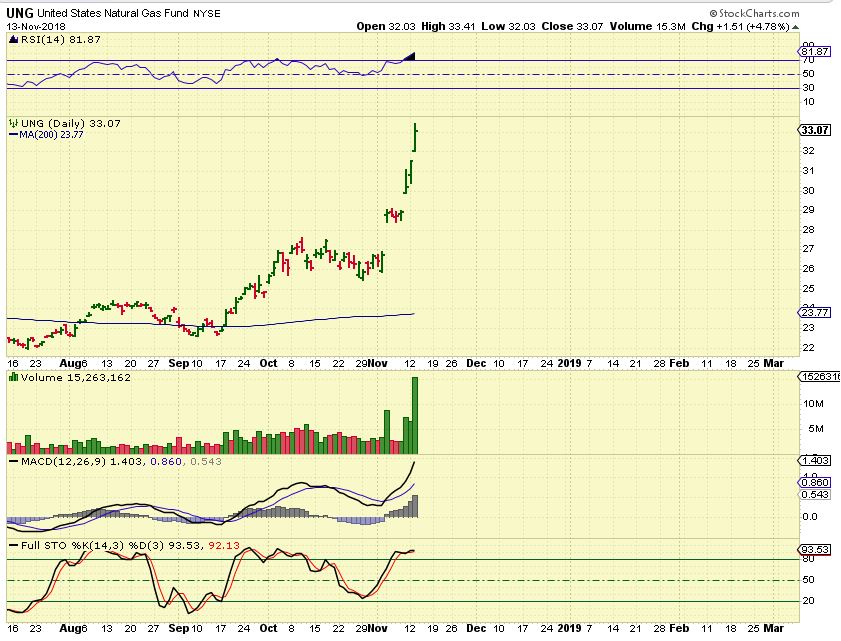Viewport: 841px width, 641px height.
Task: Click the RSI legend icon before RSI(14)
Action: (x=13, y=39)
